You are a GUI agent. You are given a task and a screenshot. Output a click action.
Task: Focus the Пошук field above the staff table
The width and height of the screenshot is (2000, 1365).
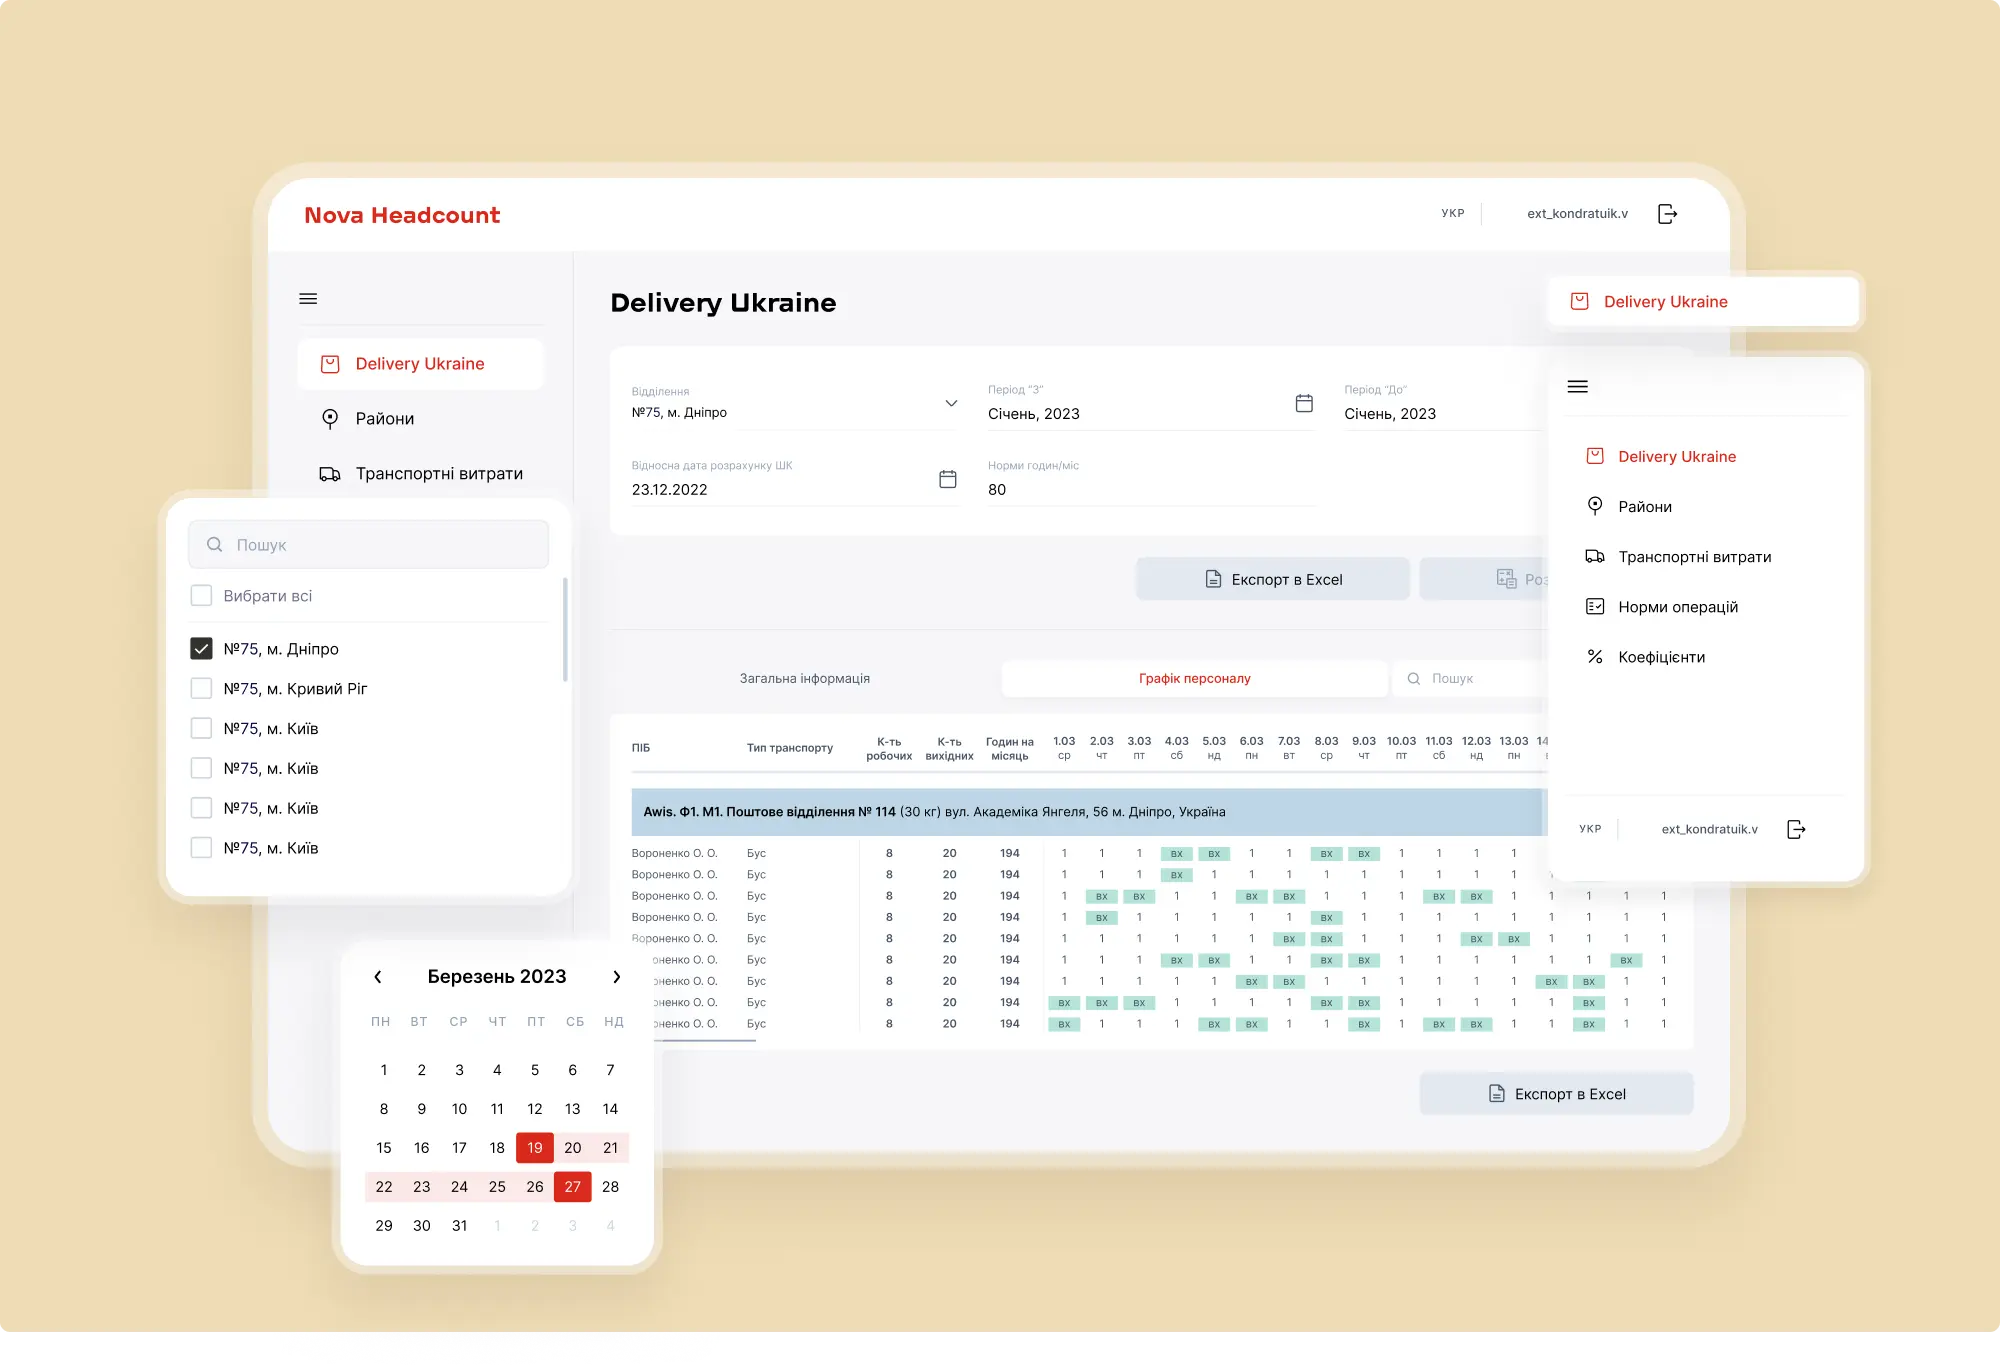pos(1470,678)
